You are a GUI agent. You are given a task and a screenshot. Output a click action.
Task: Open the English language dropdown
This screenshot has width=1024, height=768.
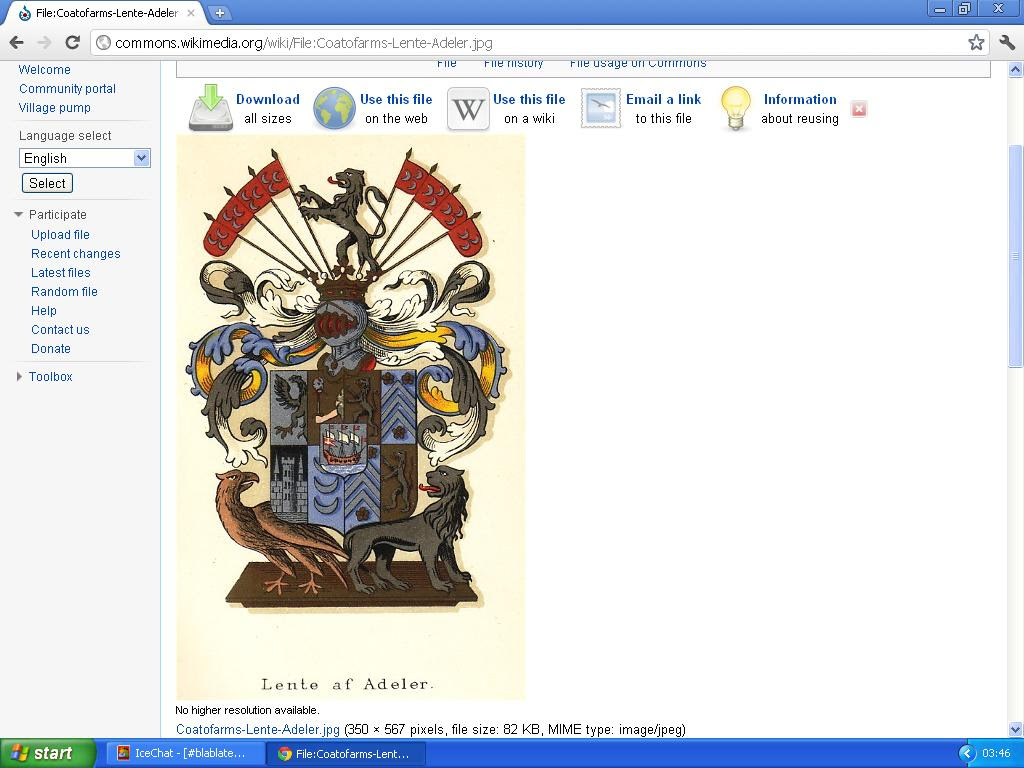[x=85, y=158]
